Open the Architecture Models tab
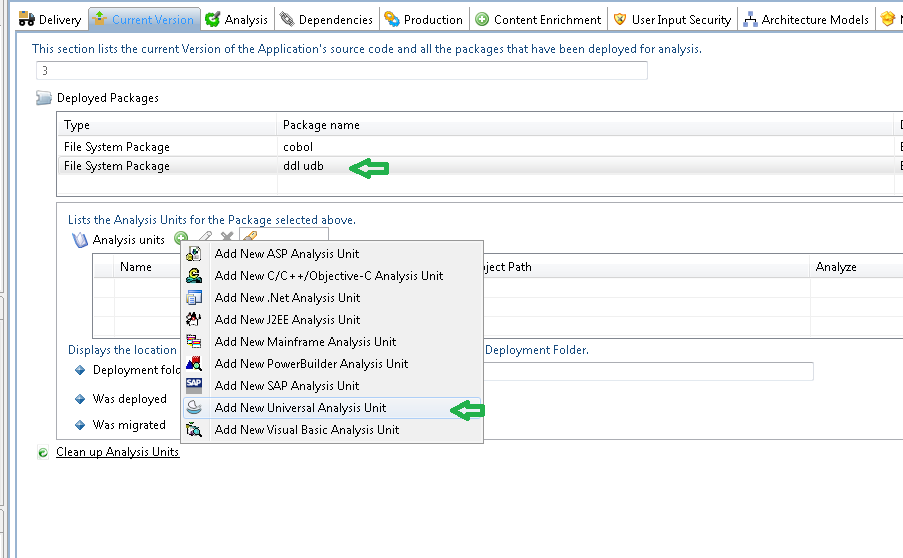 (806, 19)
